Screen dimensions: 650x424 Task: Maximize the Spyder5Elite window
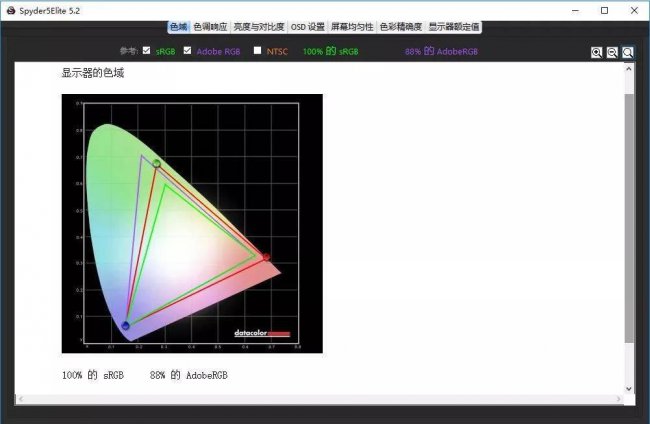pos(604,10)
